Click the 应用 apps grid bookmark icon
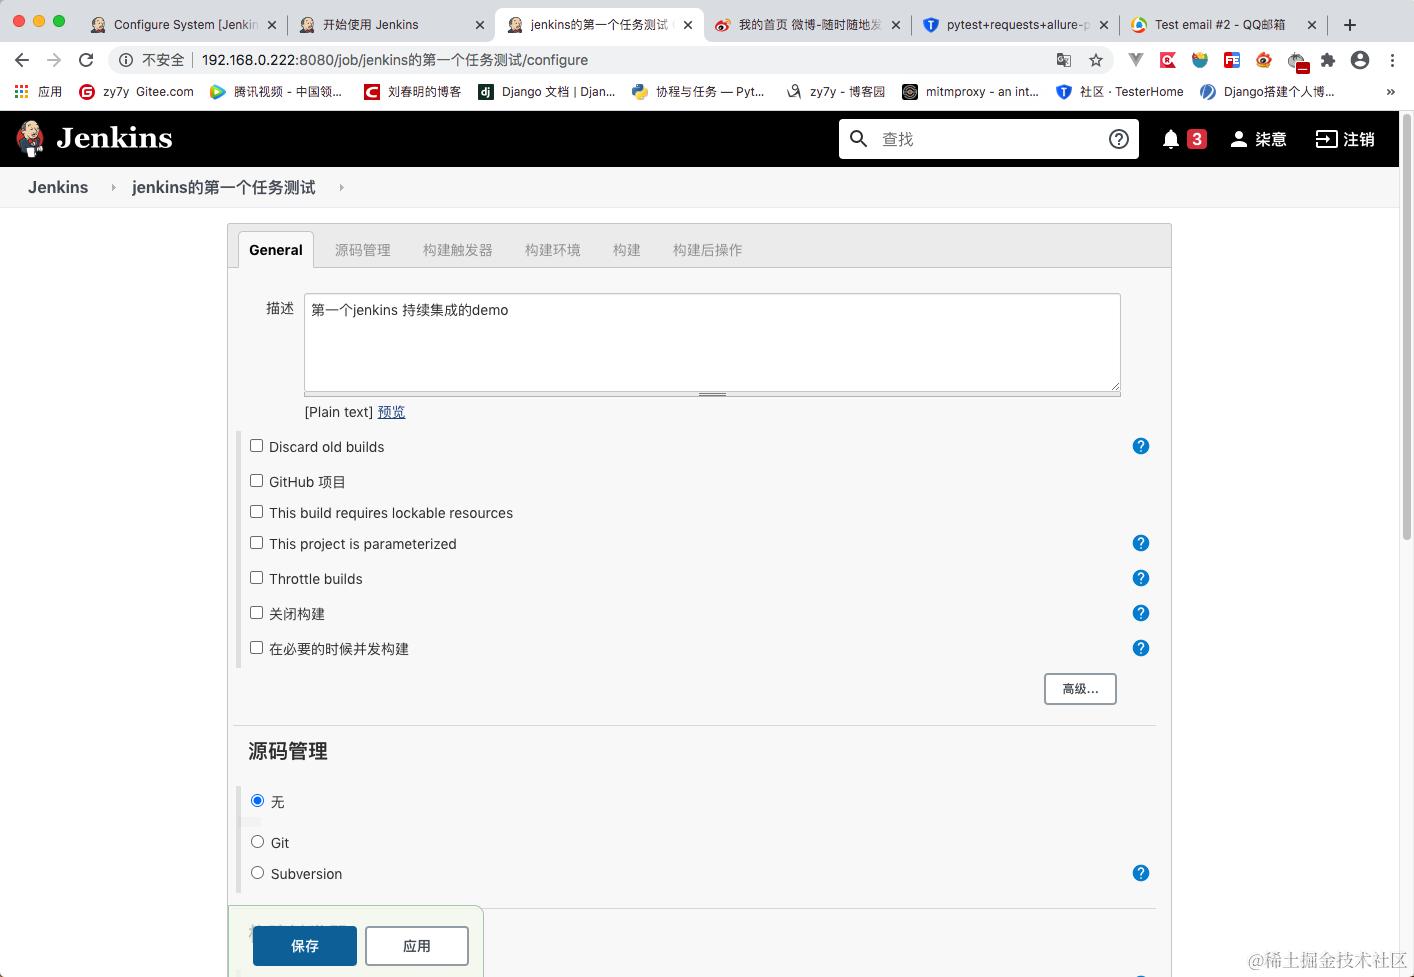Image resolution: width=1414 pixels, height=977 pixels. pos(21,91)
